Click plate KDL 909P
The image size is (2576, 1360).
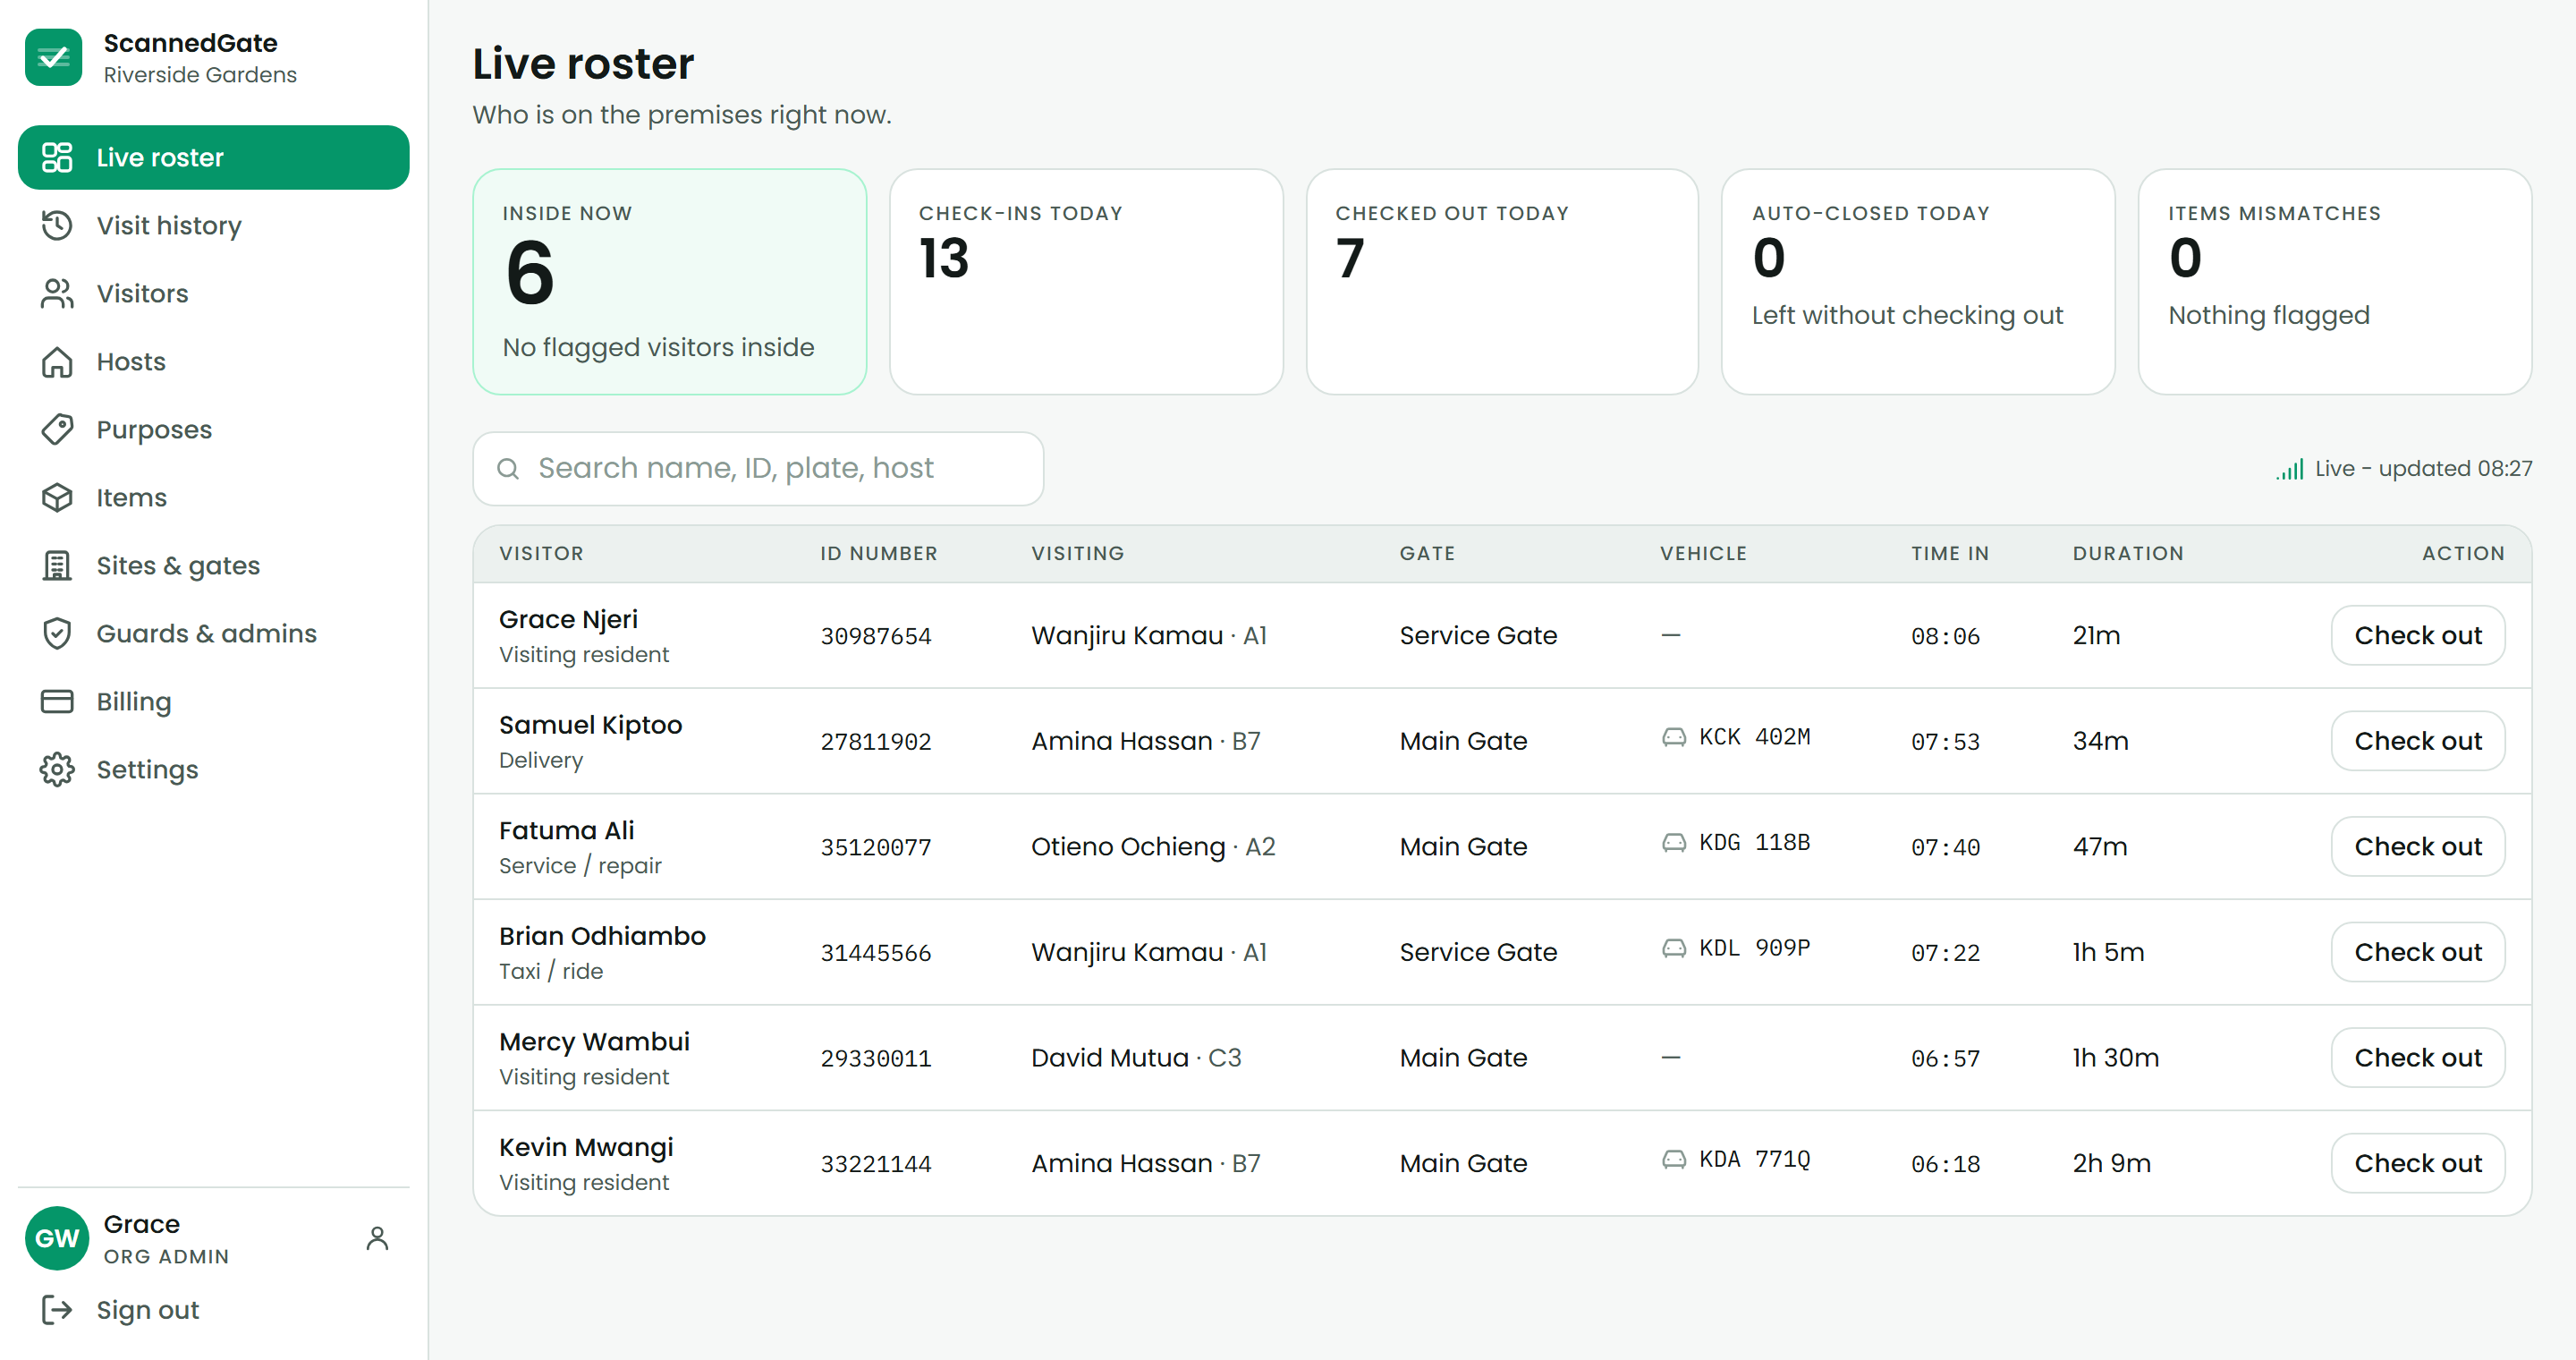[1755, 948]
